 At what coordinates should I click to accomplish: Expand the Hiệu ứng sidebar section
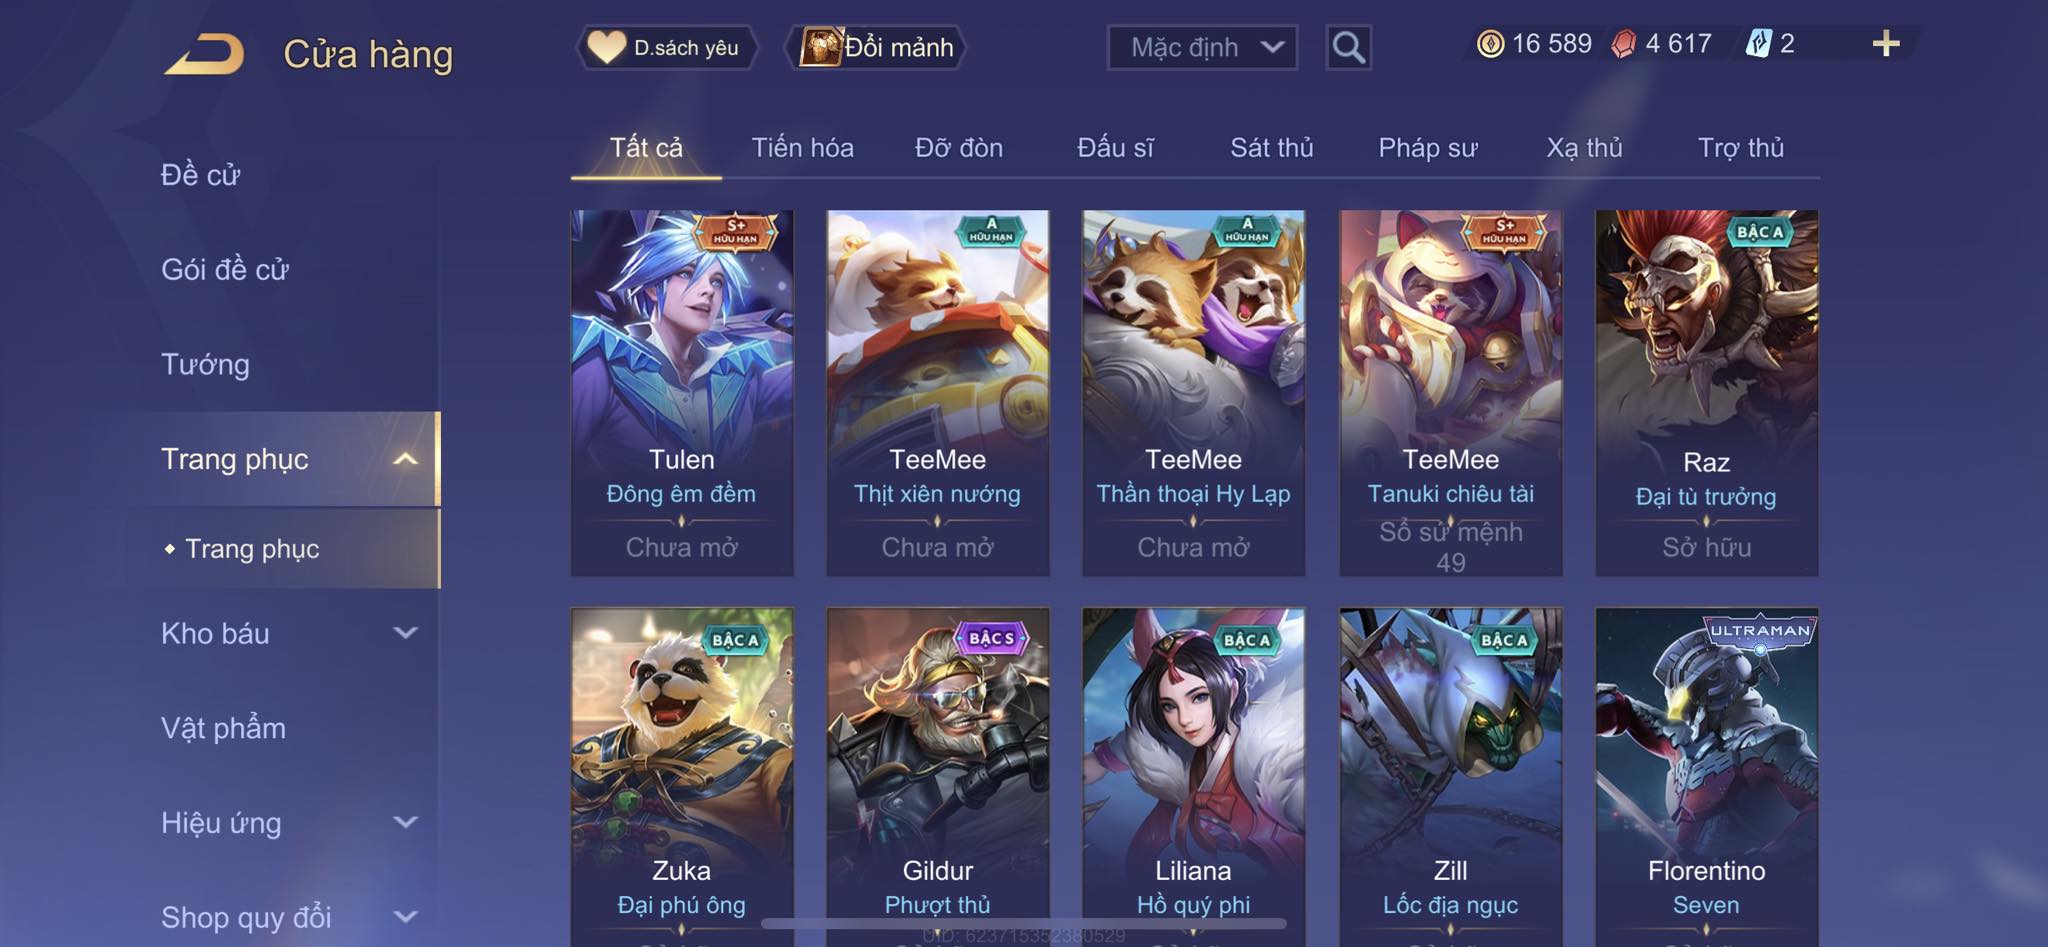click(405, 822)
